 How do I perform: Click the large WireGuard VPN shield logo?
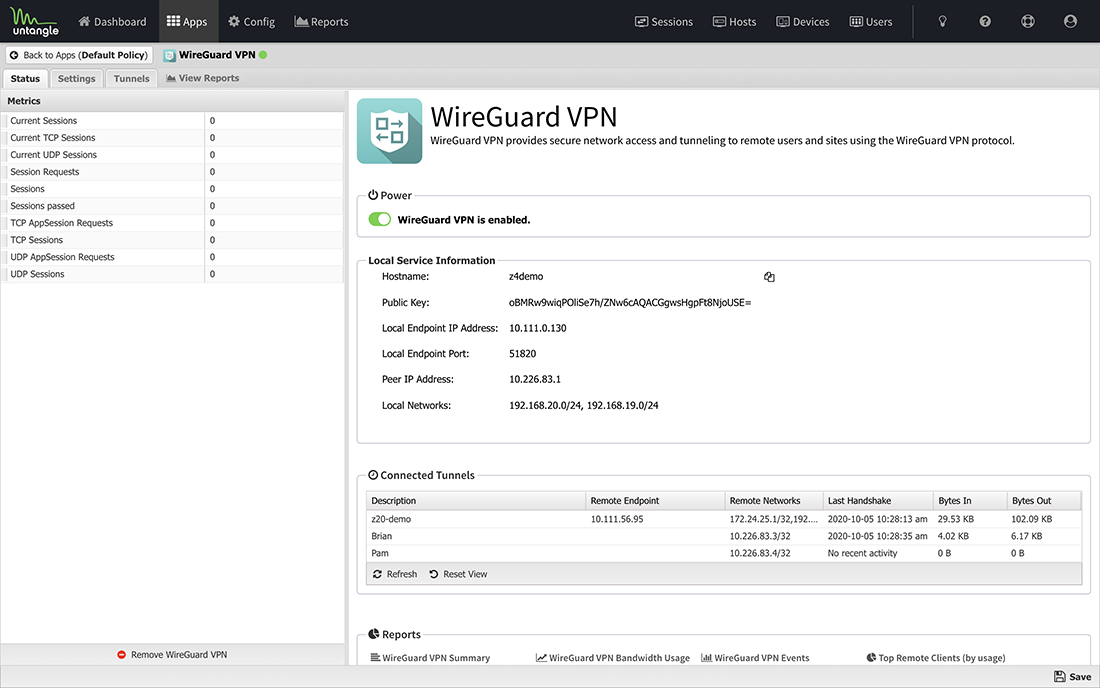389,131
